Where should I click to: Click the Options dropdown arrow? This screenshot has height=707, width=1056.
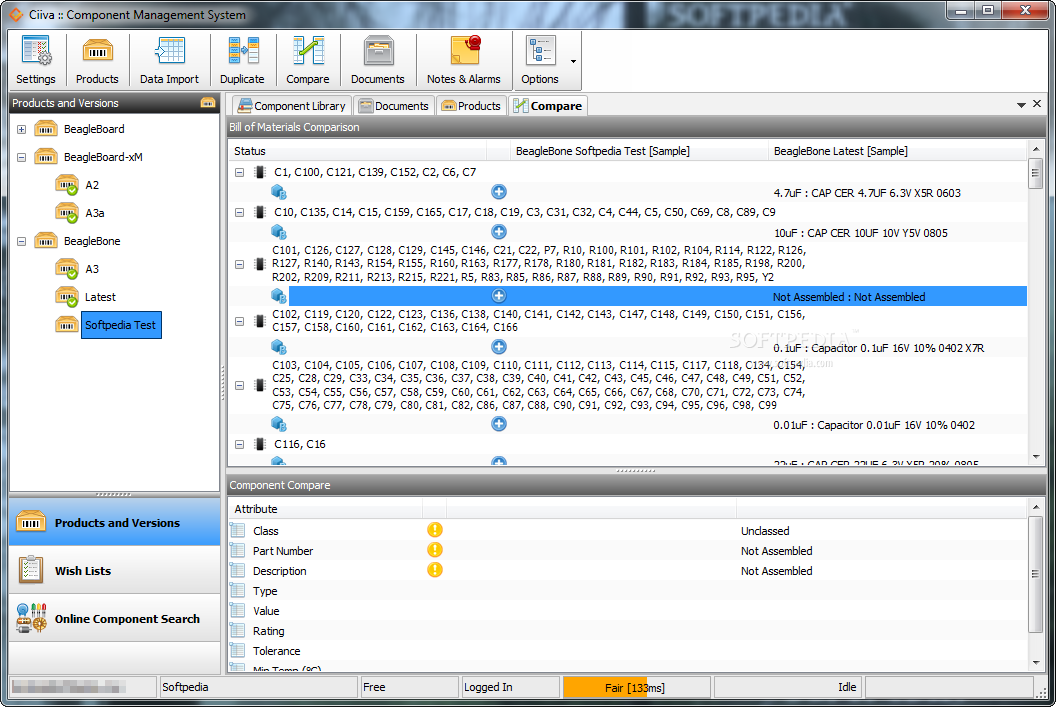pos(573,61)
